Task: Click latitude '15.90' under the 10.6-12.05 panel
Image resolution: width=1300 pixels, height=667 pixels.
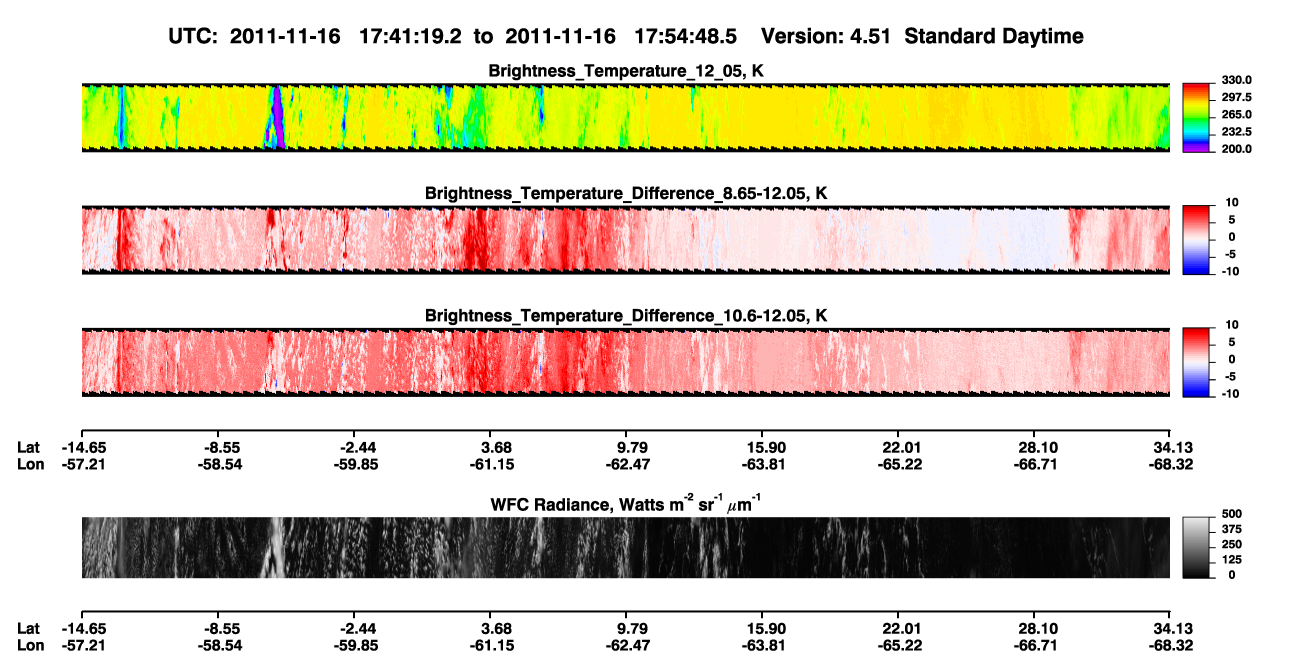Action: click(x=765, y=447)
